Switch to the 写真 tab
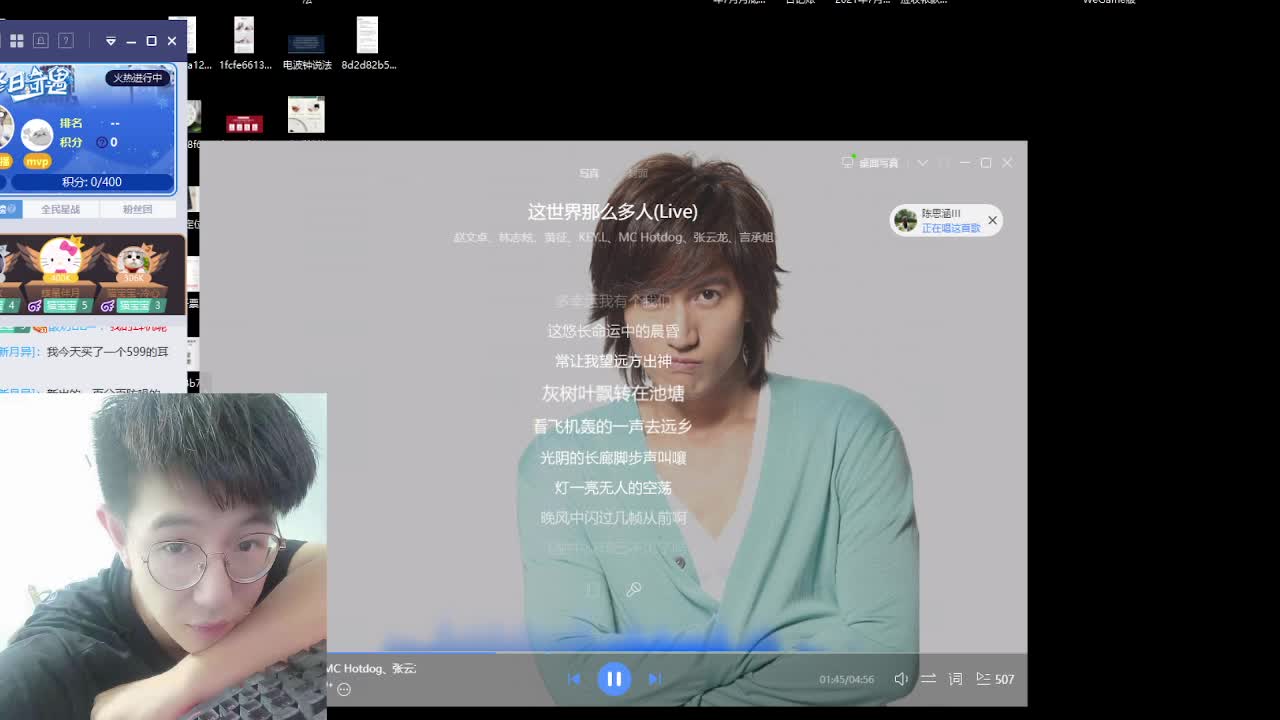Image resolution: width=1280 pixels, height=720 pixels. tap(589, 173)
